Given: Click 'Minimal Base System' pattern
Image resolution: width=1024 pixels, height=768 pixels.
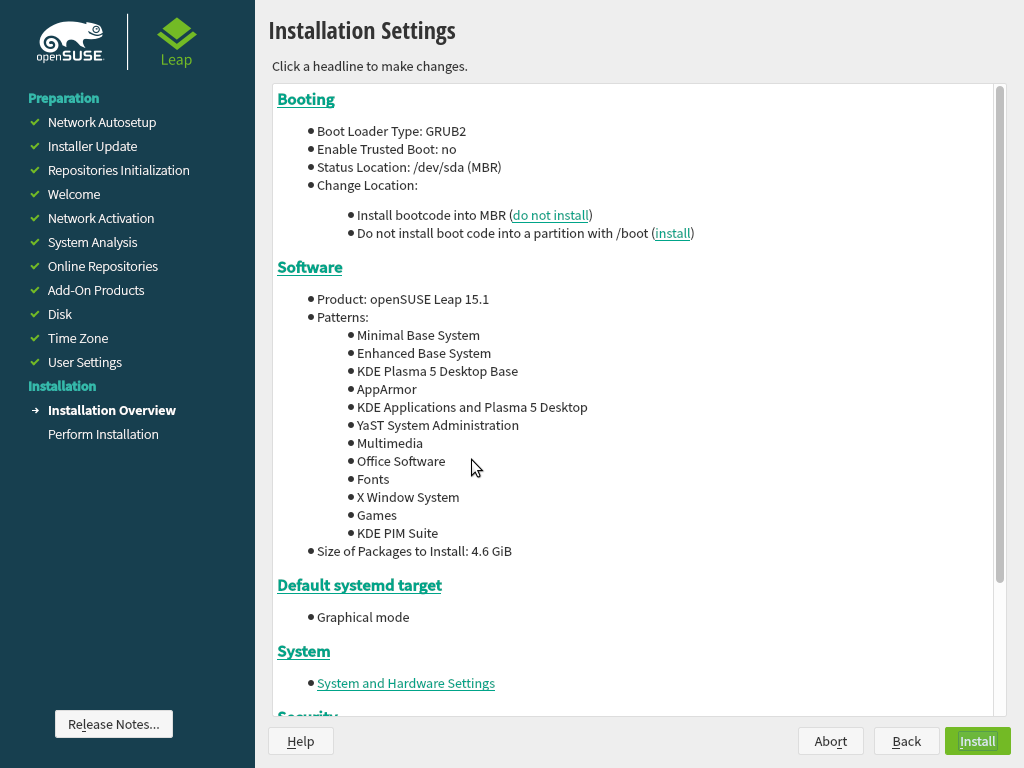Looking at the screenshot, I should 418,335.
